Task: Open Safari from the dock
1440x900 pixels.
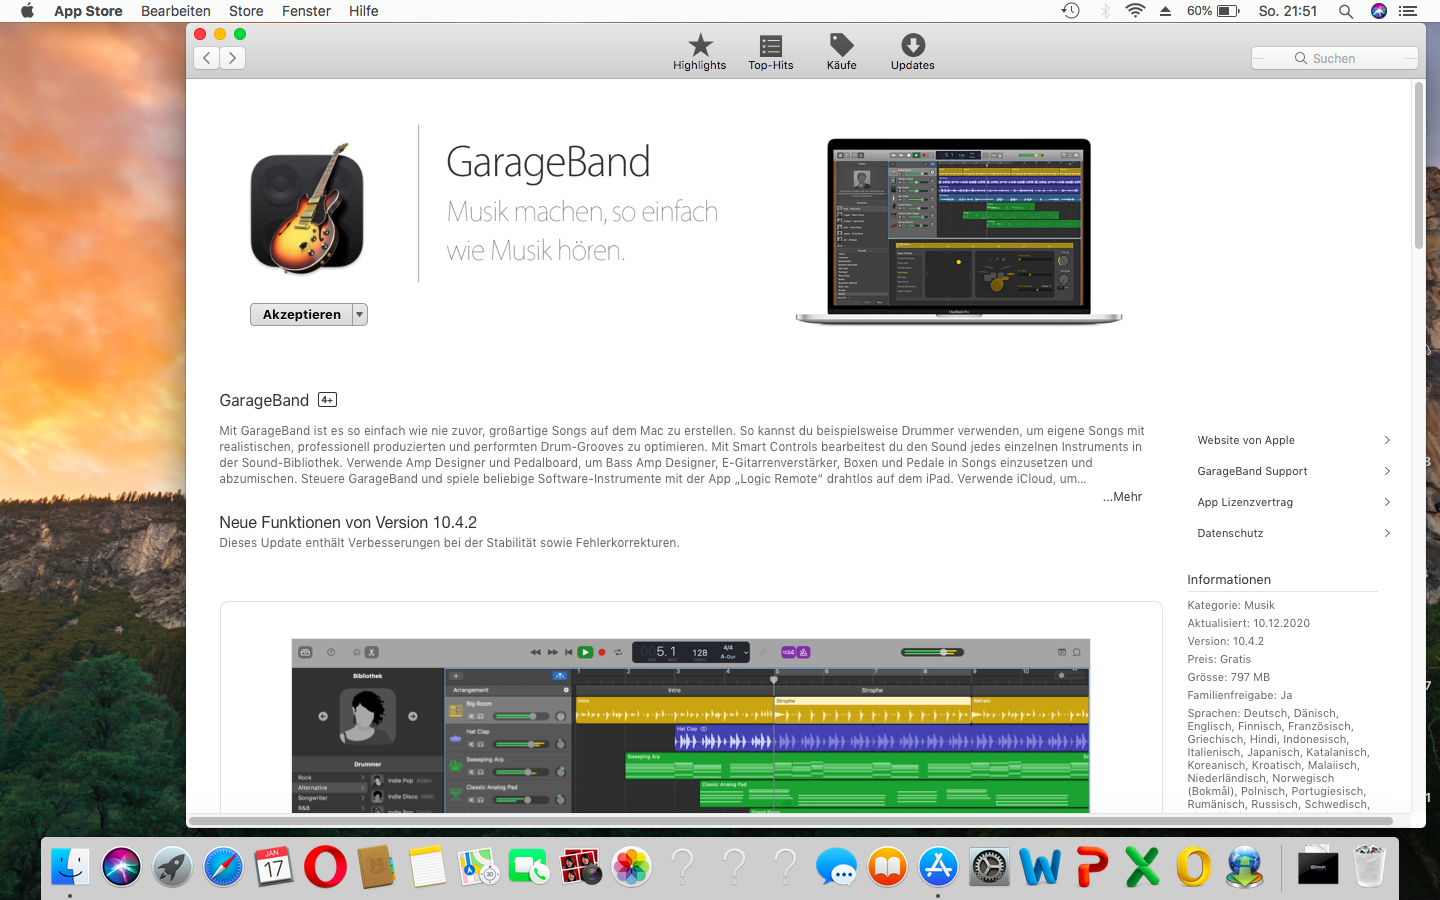Action: pyautogui.click(x=223, y=866)
